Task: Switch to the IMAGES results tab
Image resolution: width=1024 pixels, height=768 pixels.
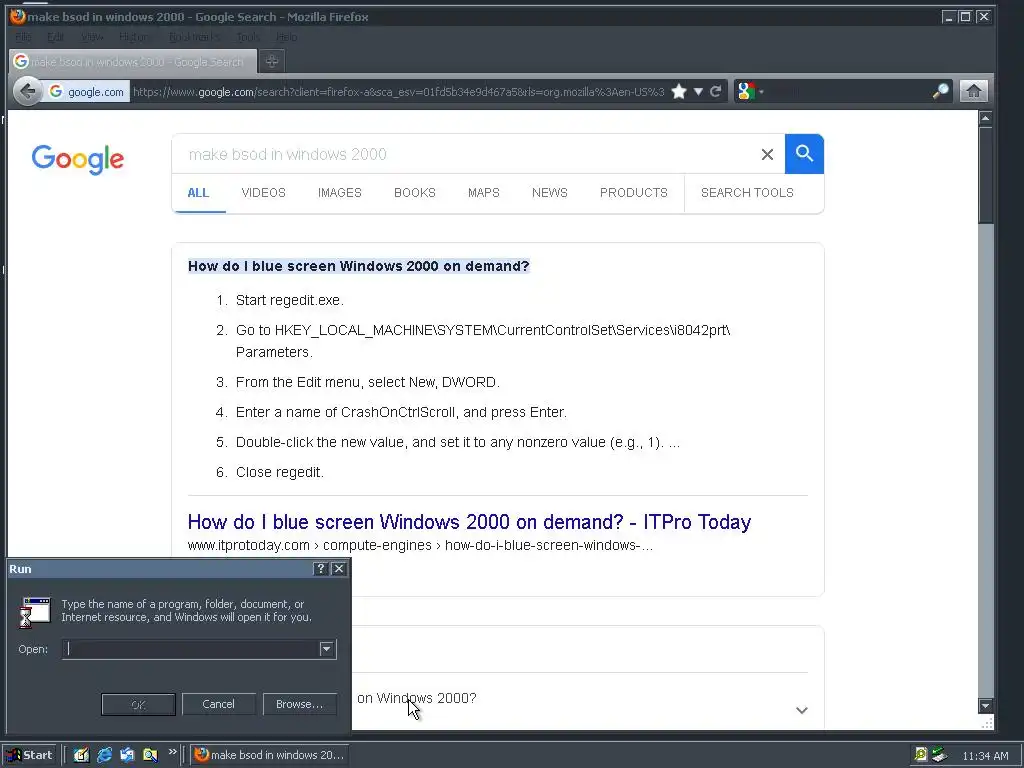Action: pos(340,193)
